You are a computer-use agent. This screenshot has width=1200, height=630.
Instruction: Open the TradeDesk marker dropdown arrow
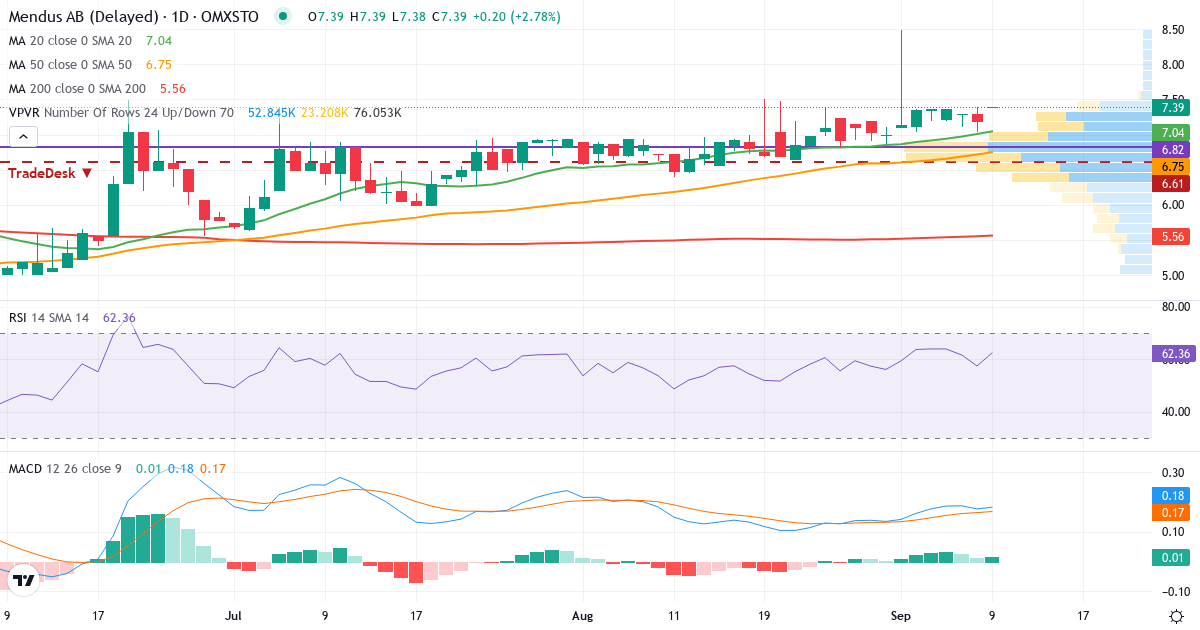pyautogui.click(x=87, y=173)
